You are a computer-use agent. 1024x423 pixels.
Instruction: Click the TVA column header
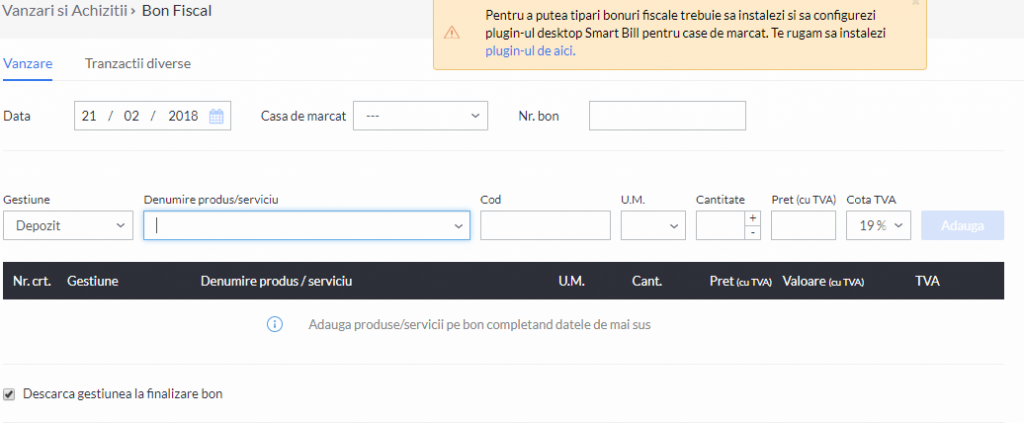(x=927, y=281)
